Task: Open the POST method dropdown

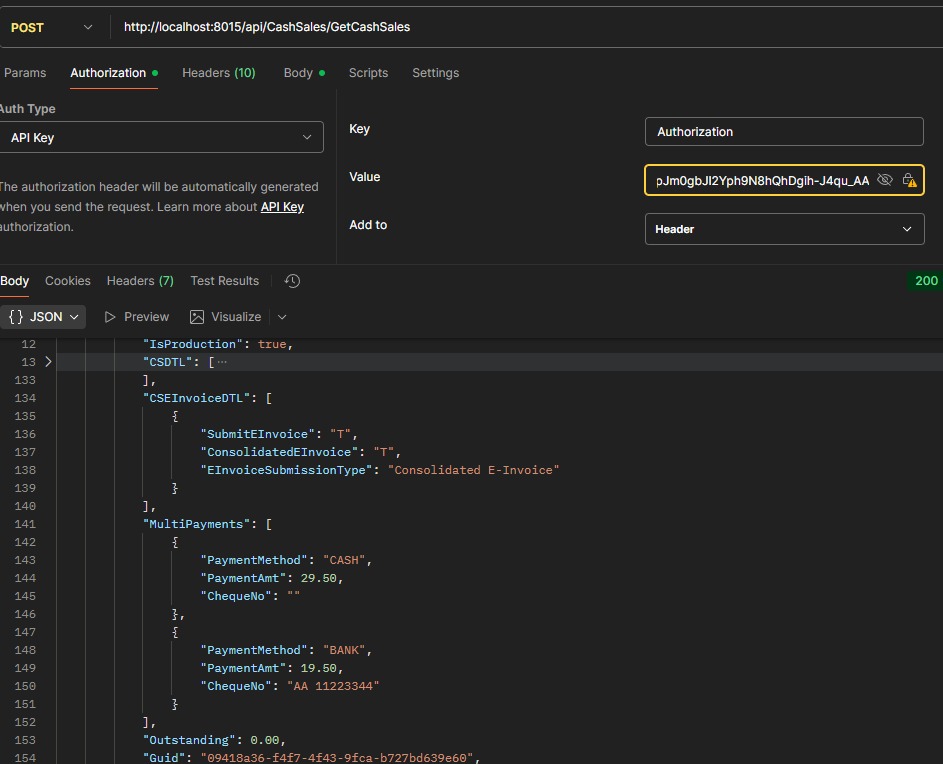Action: click(x=51, y=27)
